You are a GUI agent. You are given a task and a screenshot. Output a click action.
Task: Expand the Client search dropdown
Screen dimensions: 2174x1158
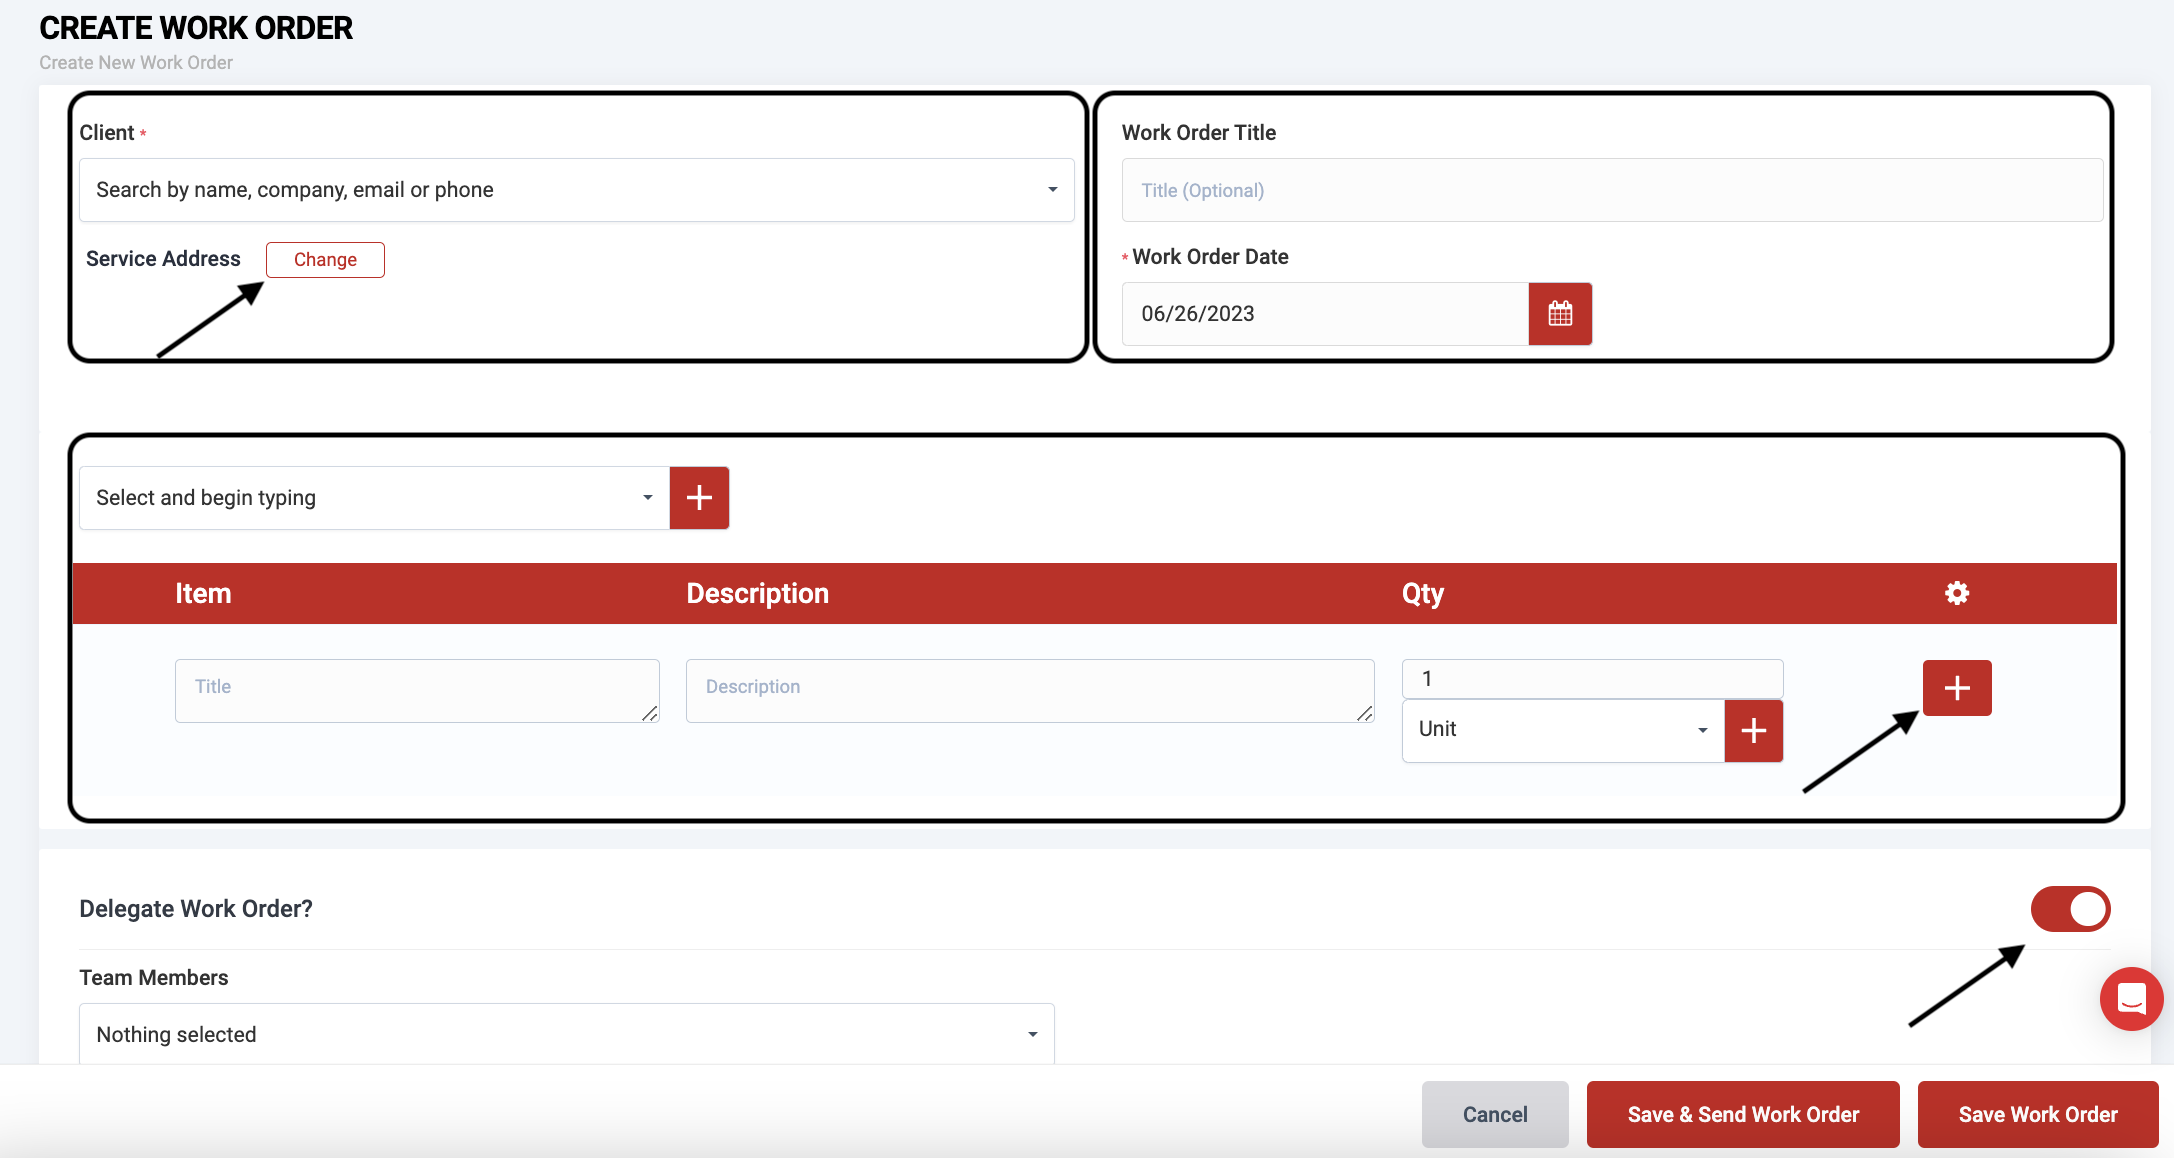(x=576, y=190)
